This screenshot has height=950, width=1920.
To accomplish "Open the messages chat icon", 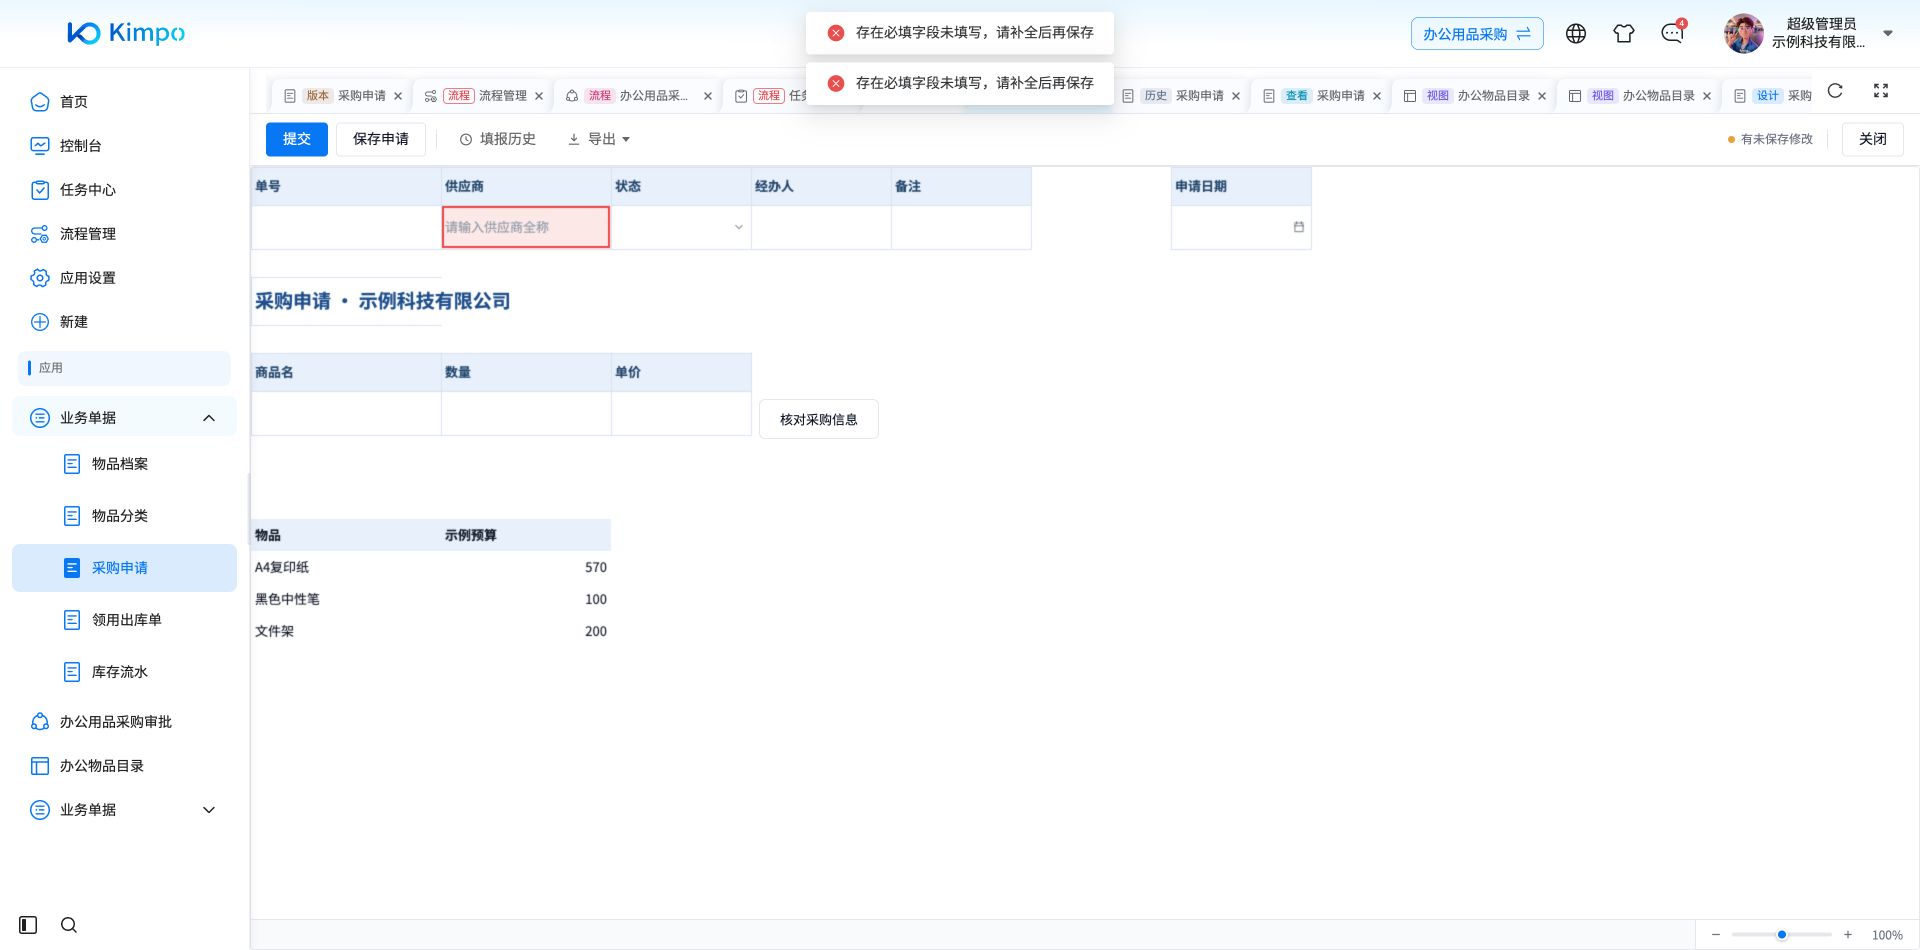I will (1672, 34).
